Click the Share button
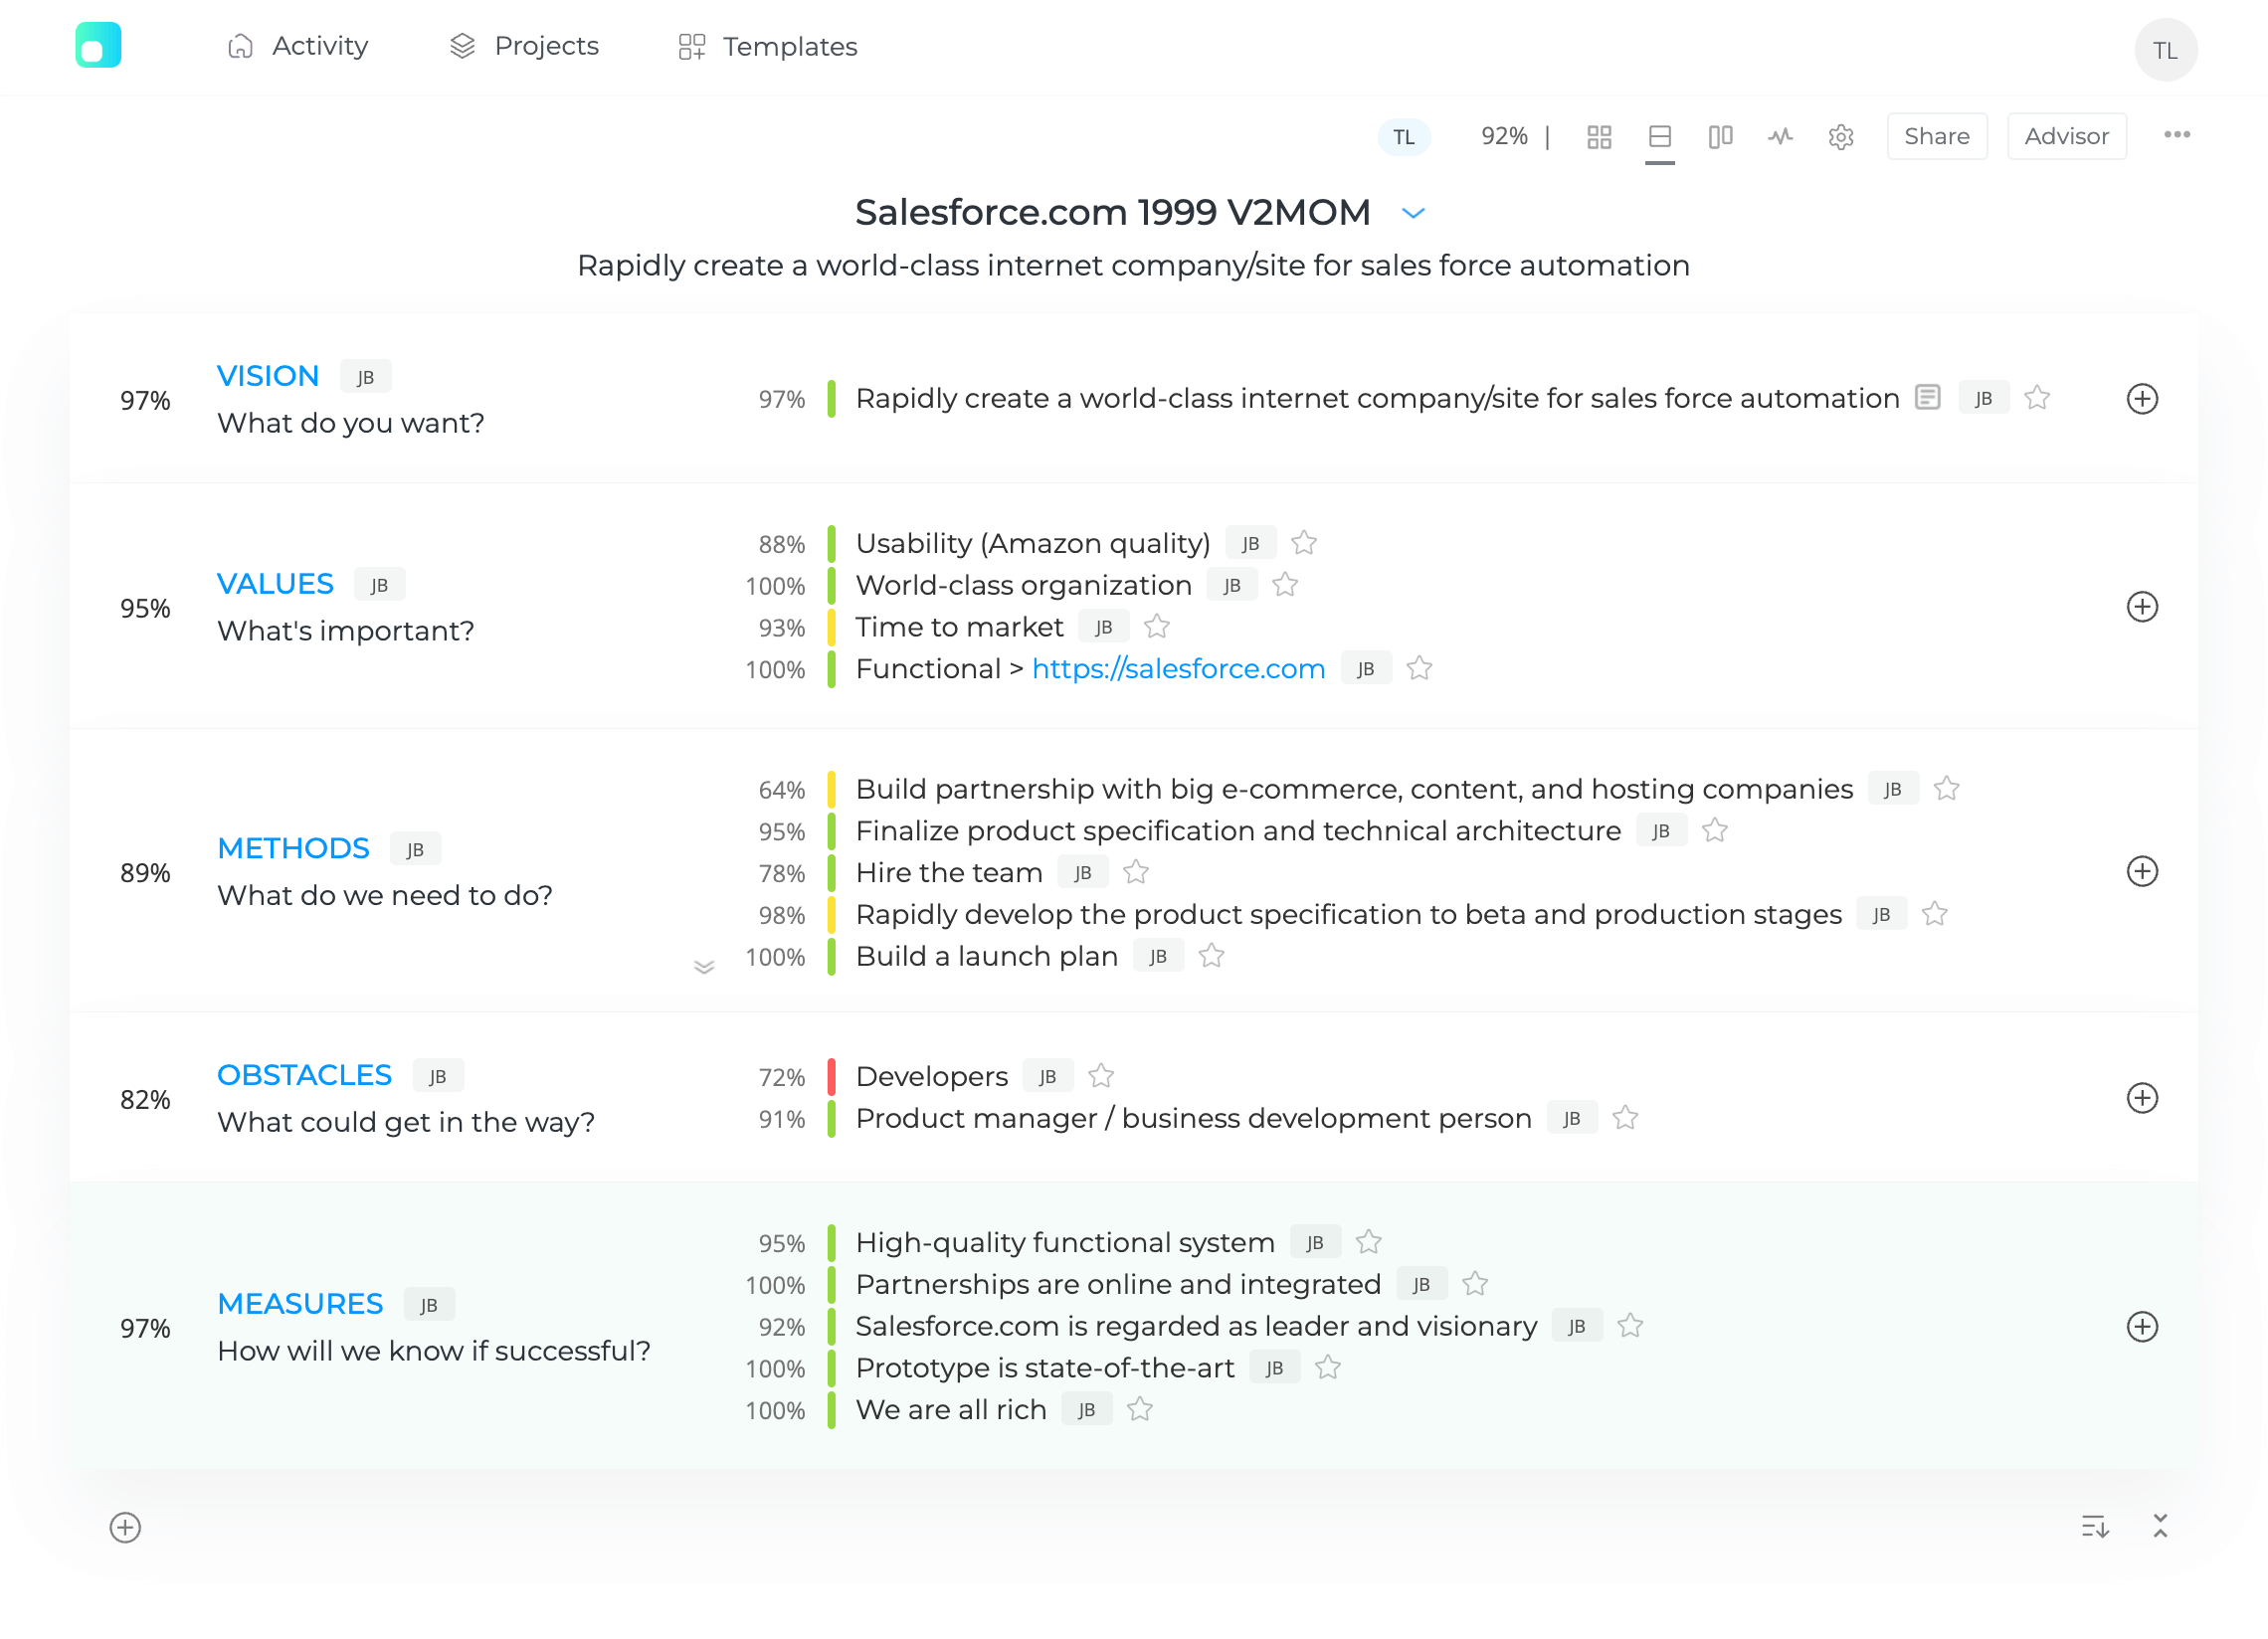The height and width of the screenshot is (1639, 2268). pyautogui.click(x=1936, y=137)
